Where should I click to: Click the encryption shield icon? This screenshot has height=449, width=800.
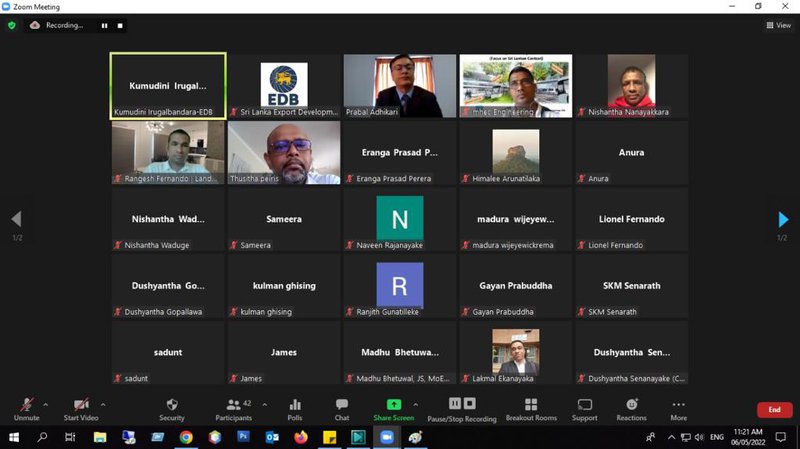[x=12, y=25]
